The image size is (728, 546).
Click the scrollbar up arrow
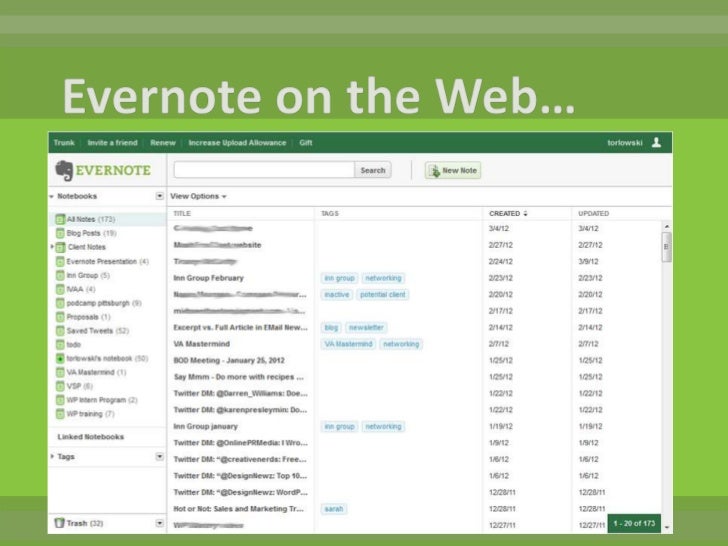[667, 227]
